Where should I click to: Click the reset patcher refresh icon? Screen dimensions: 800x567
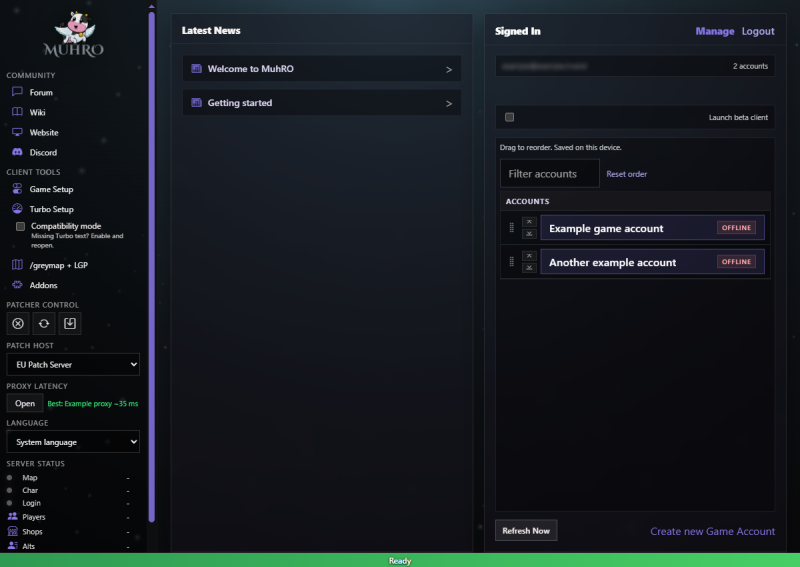pos(44,324)
